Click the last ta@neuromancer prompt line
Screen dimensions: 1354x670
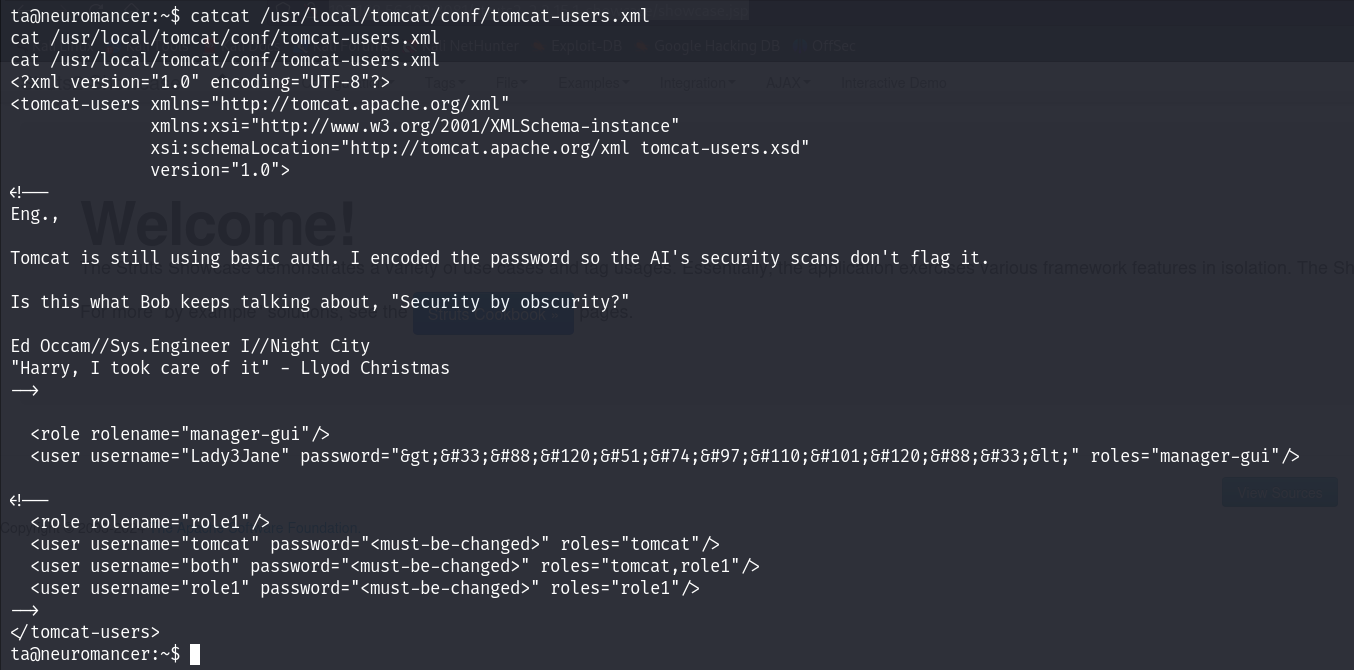pos(95,654)
